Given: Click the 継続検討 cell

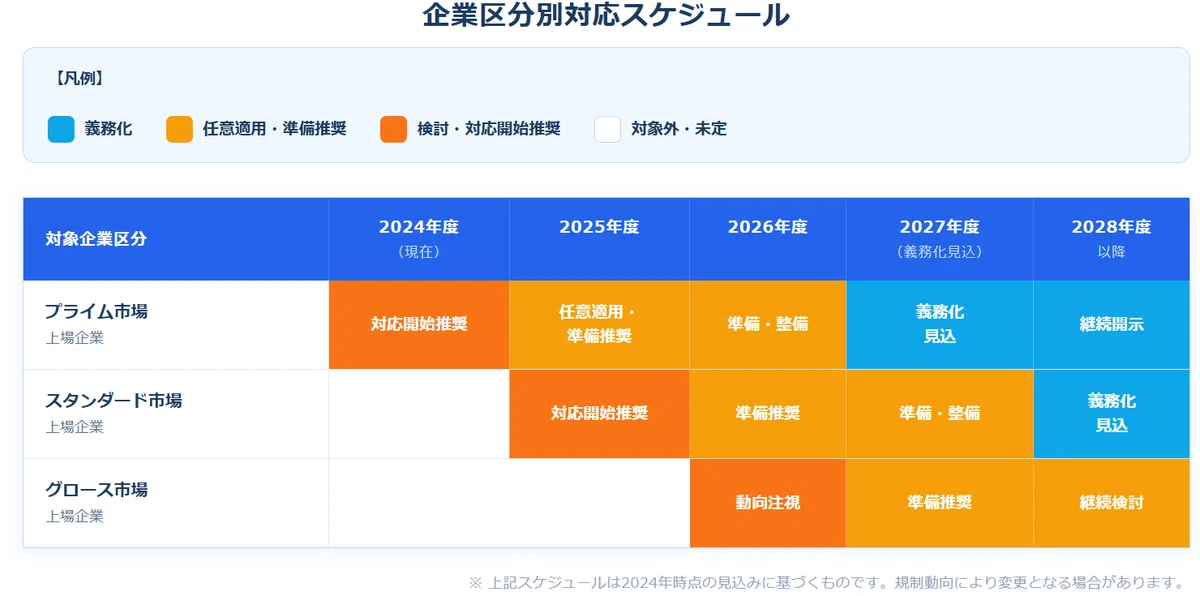Looking at the screenshot, I should coord(1112,503).
